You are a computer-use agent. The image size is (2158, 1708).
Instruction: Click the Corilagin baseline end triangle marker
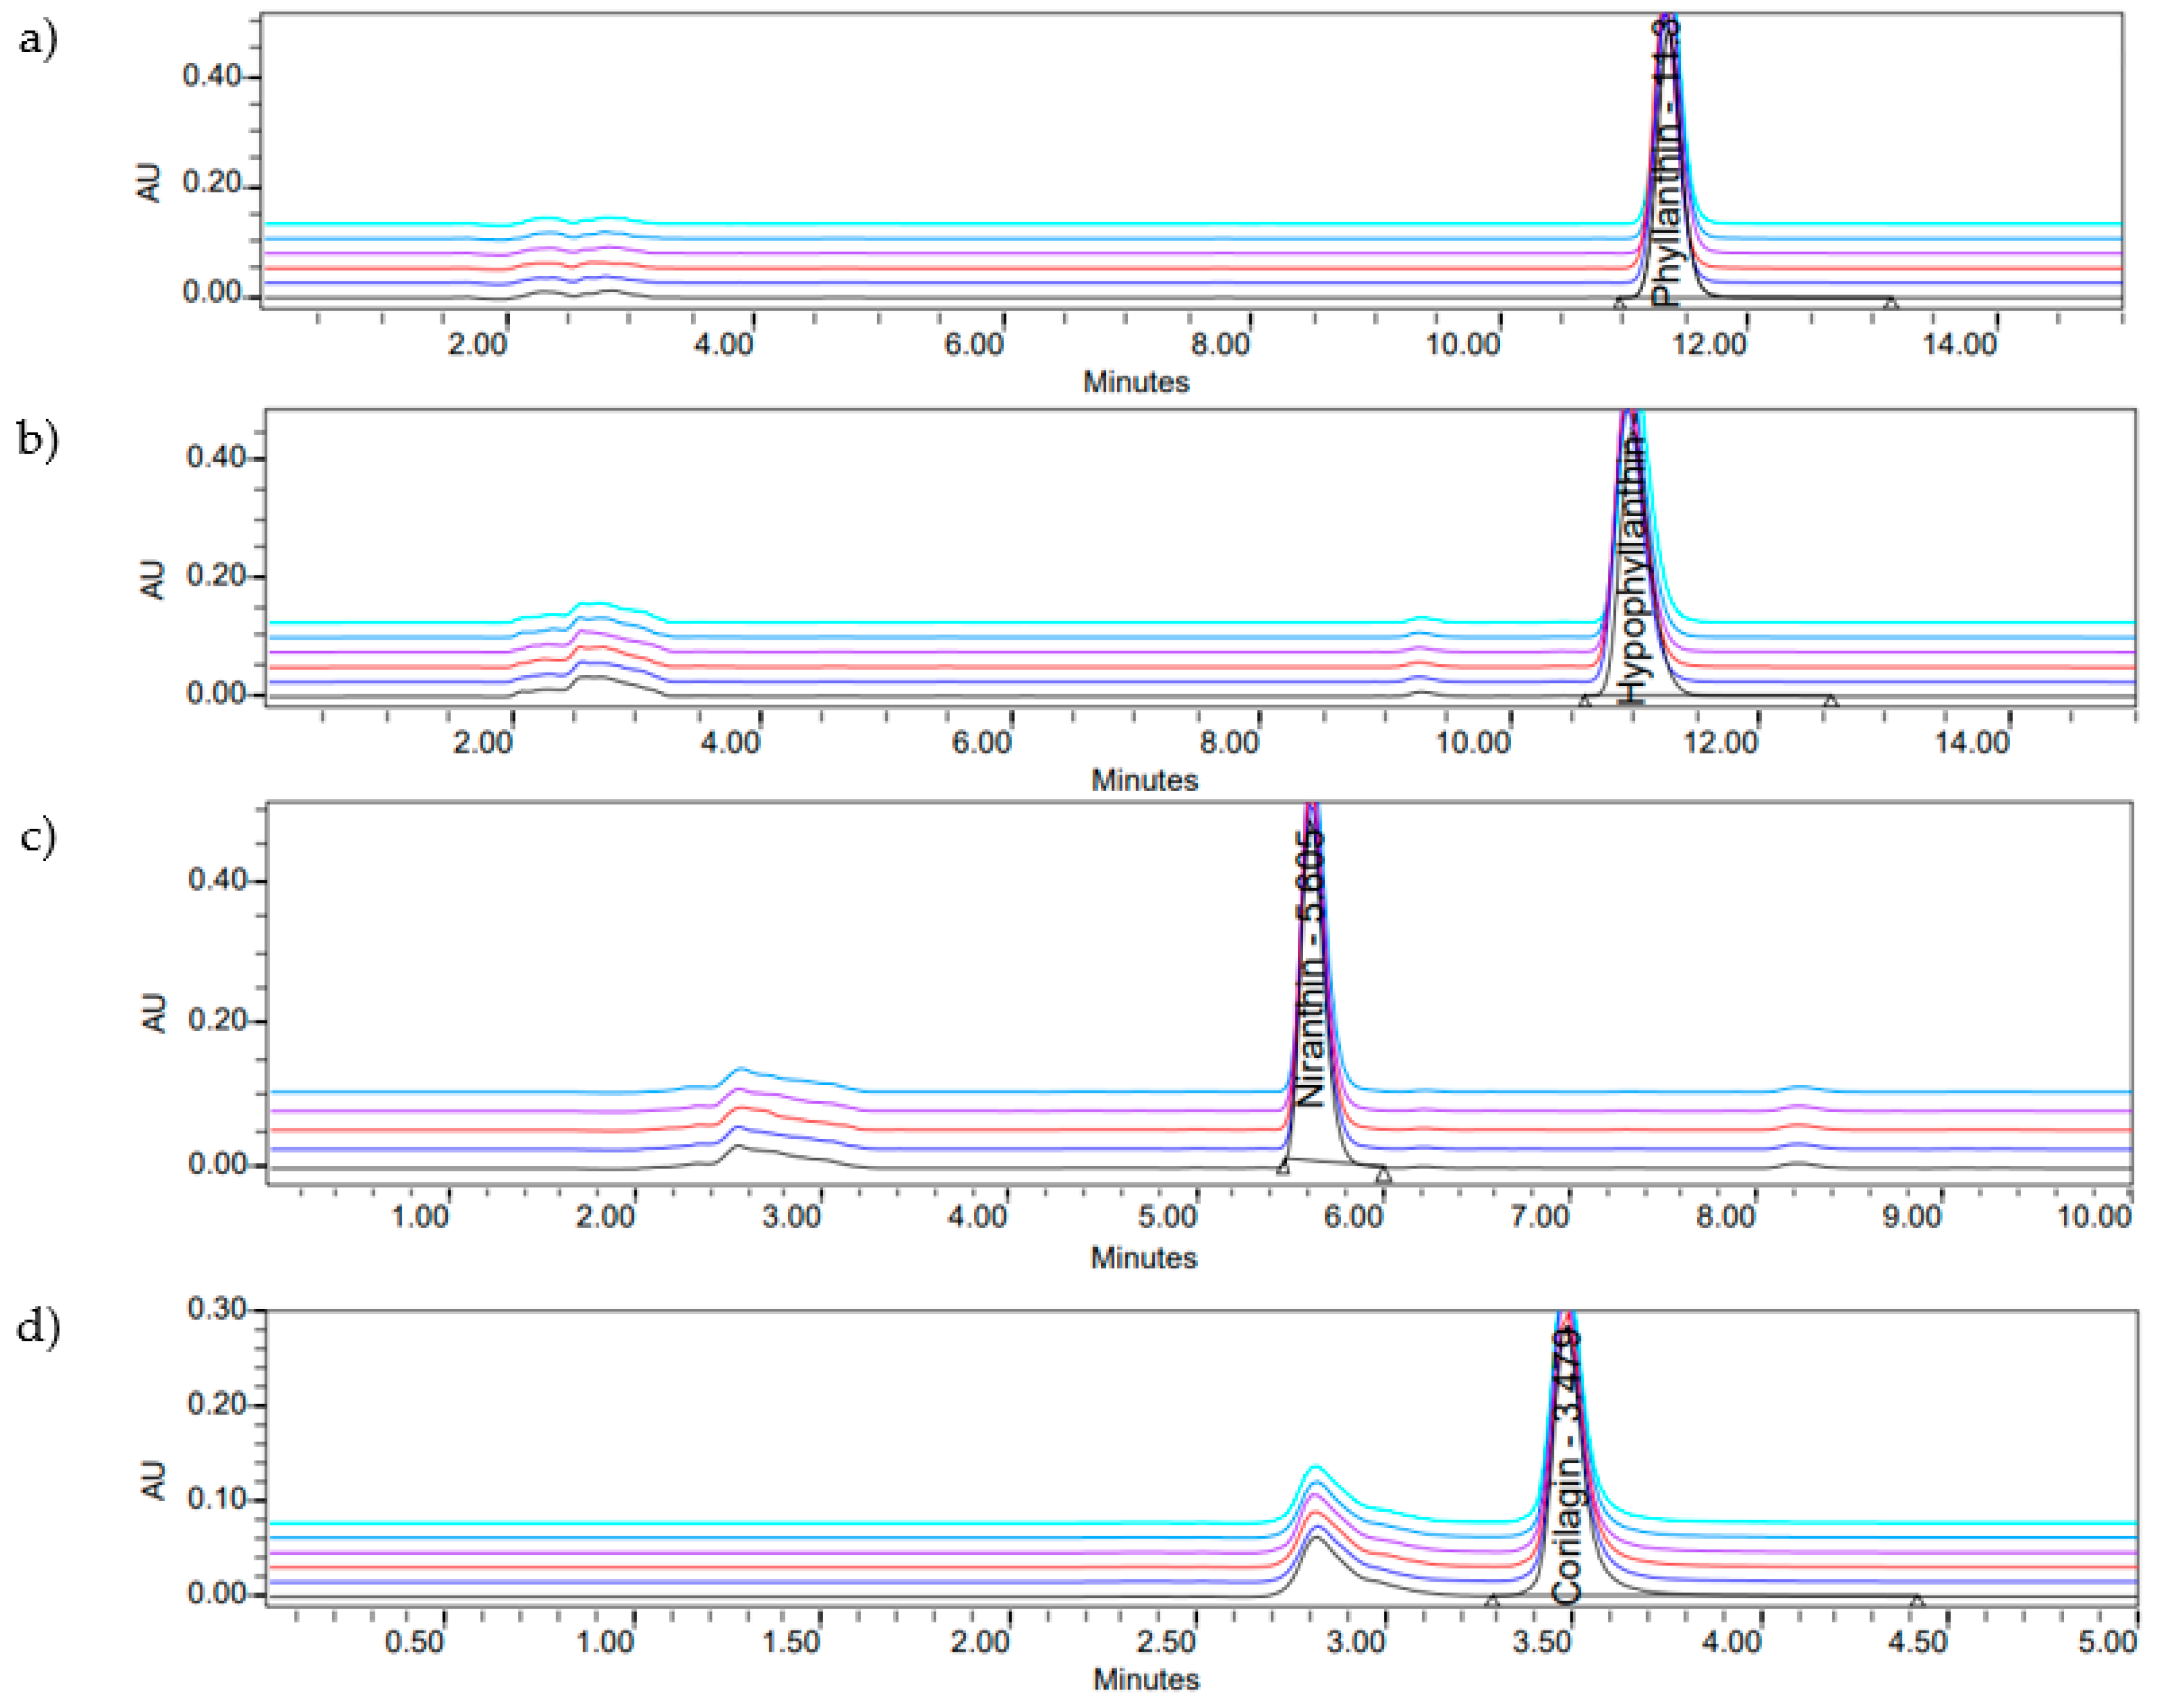point(1917,1601)
